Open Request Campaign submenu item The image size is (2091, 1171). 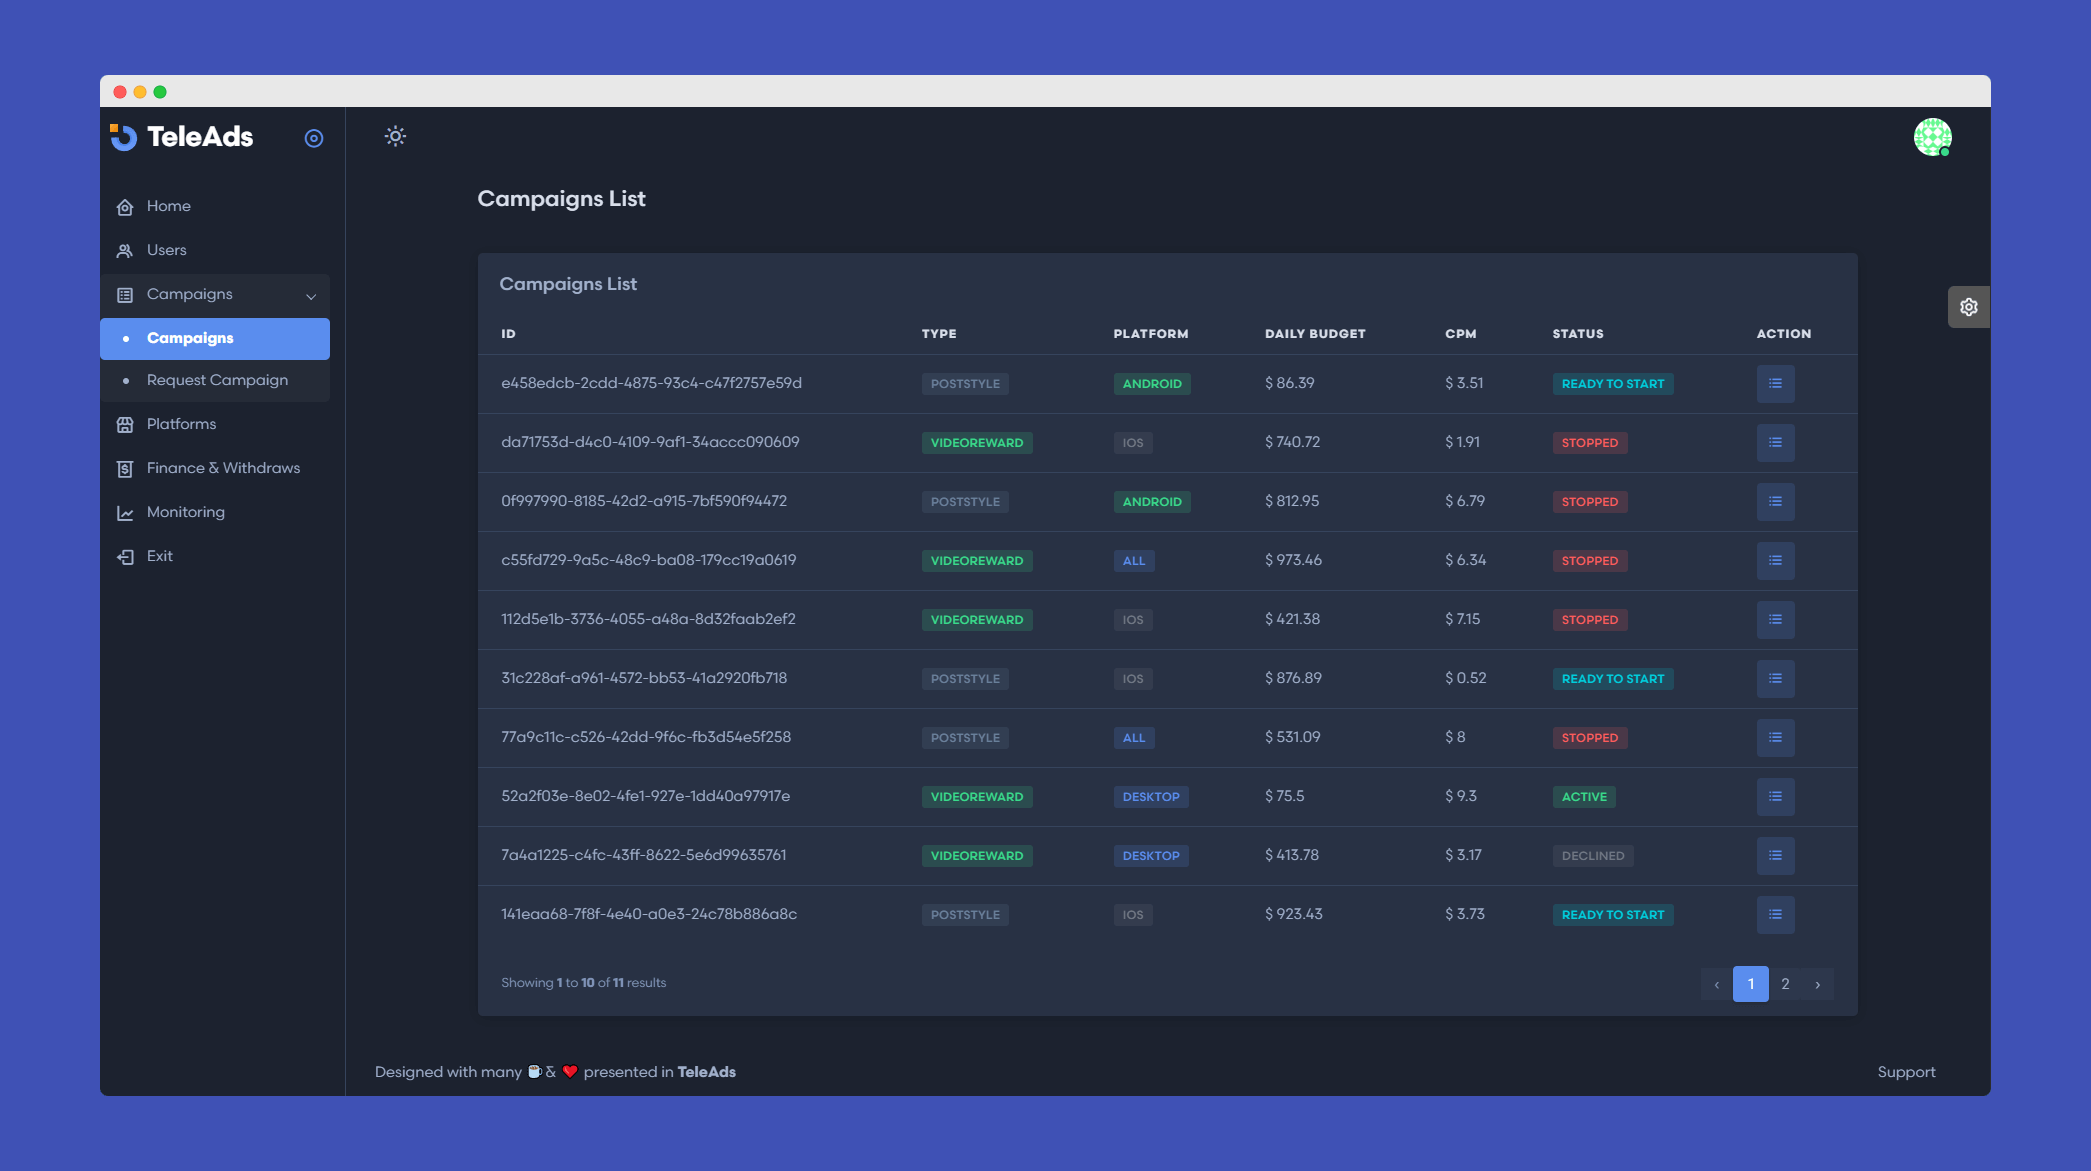click(x=217, y=380)
